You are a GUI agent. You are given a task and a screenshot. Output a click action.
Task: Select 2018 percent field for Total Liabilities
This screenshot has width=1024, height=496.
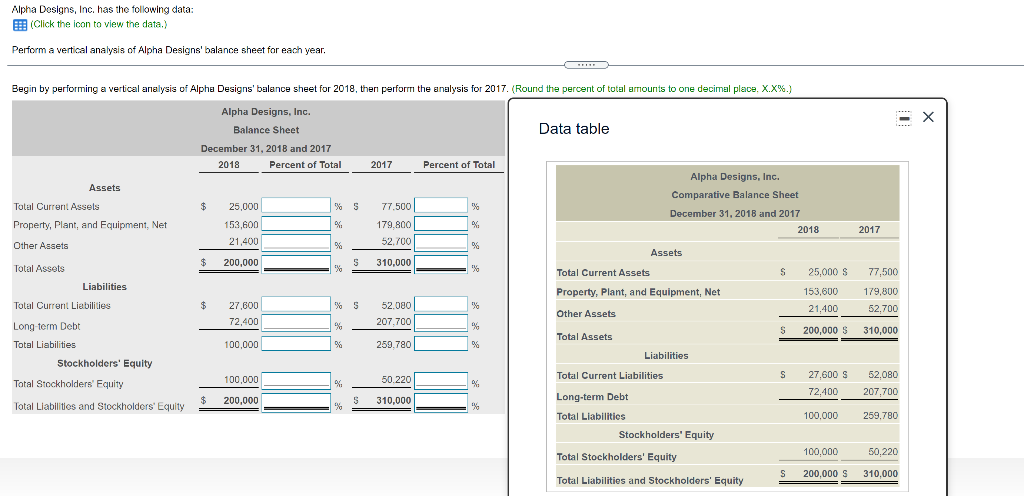coord(296,344)
